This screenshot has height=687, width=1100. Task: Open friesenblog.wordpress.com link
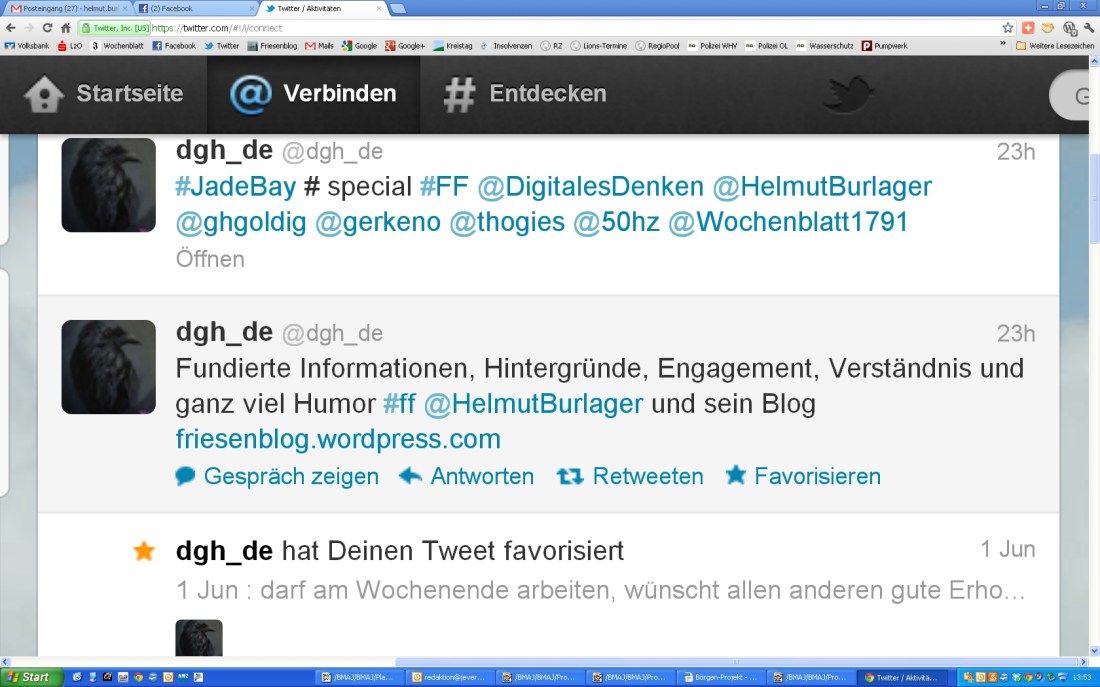coord(338,439)
